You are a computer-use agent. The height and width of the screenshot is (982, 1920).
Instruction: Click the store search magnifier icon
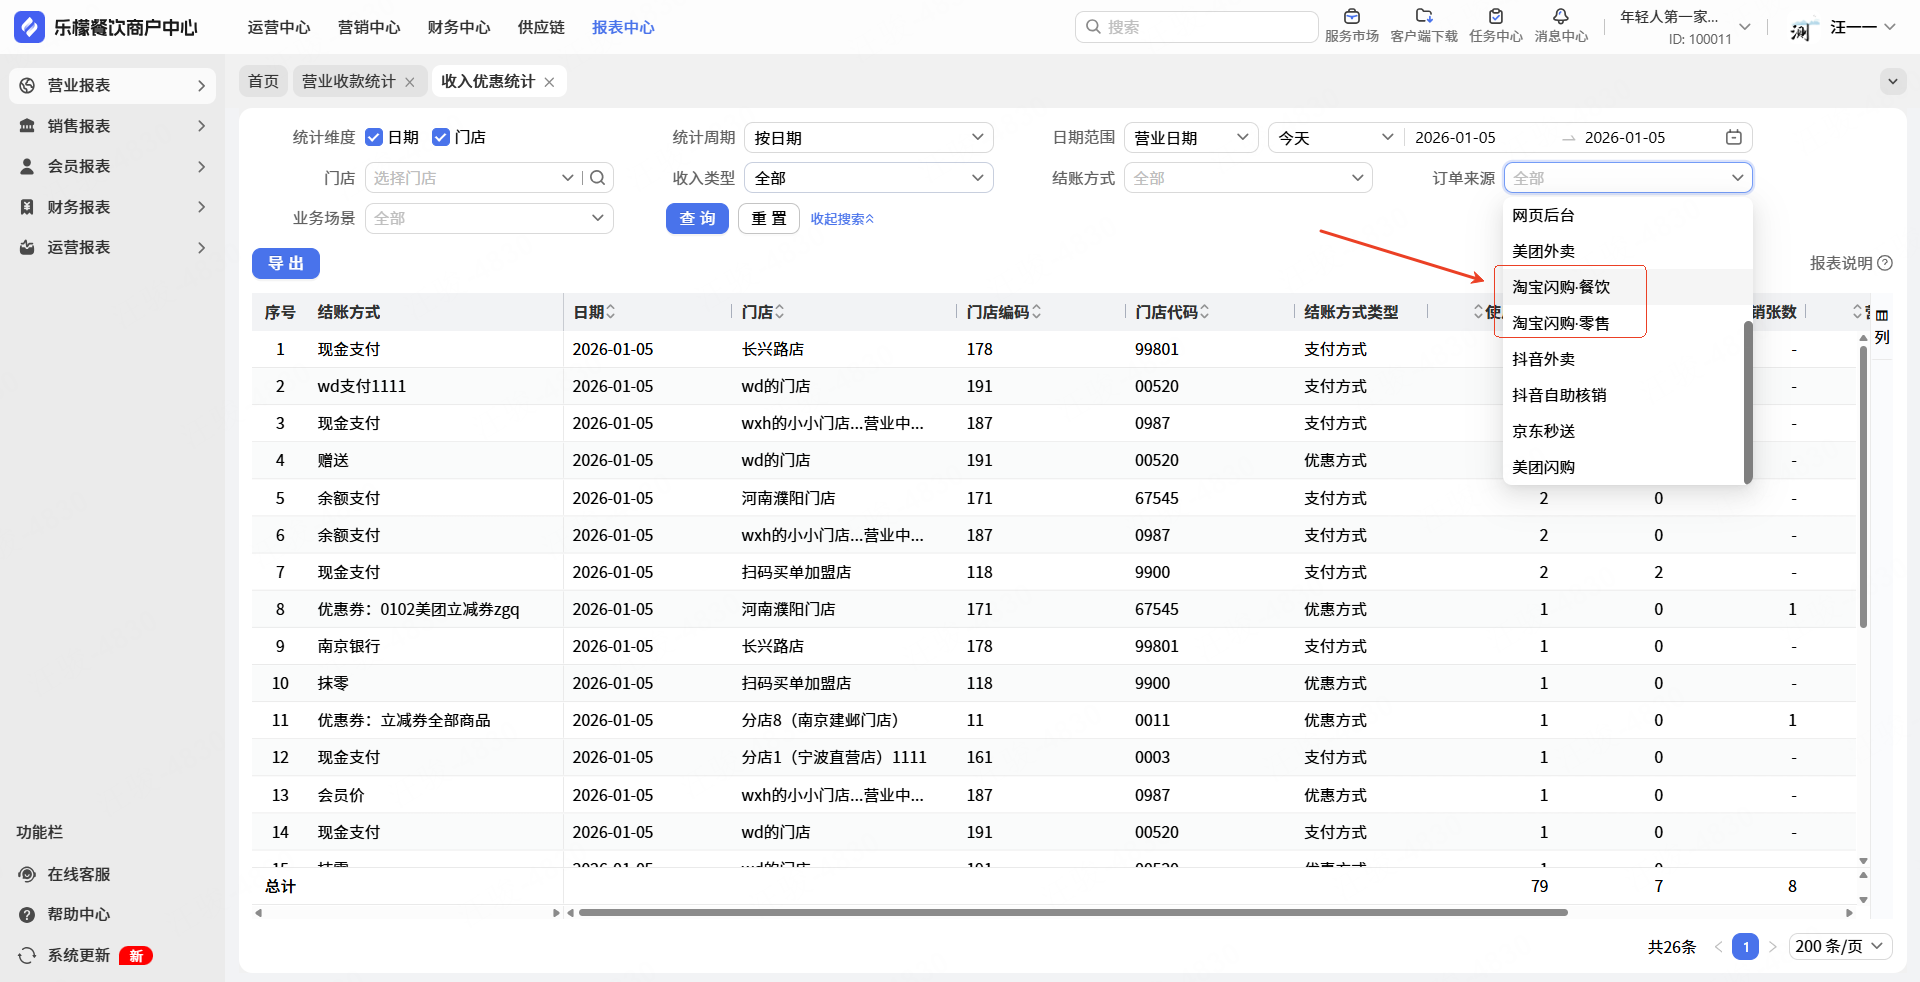click(598, 178)
